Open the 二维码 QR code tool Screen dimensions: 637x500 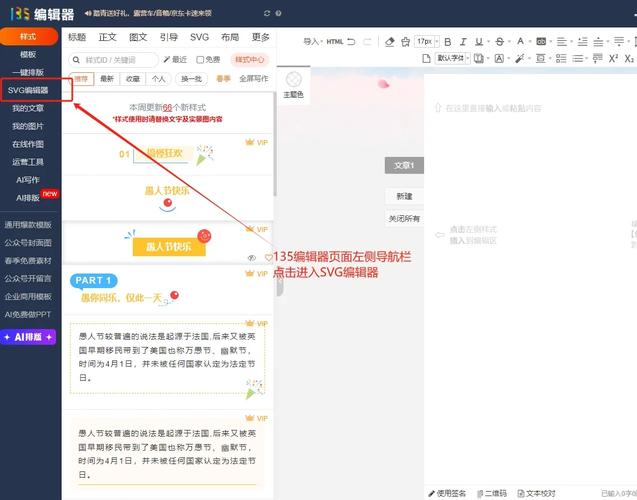(x=490, y=493)
